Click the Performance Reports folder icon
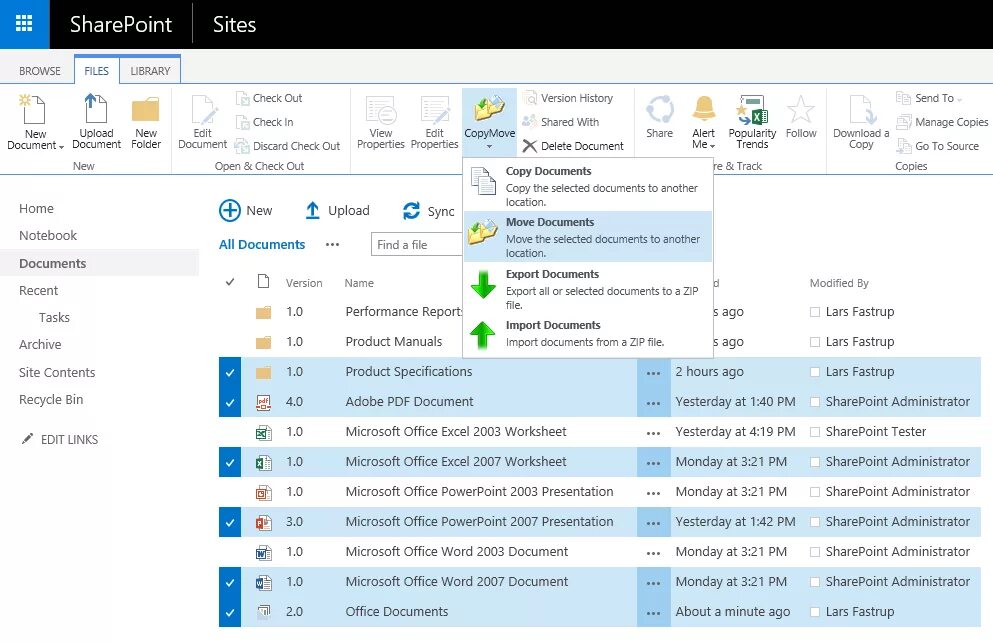 tap(263, 312)
